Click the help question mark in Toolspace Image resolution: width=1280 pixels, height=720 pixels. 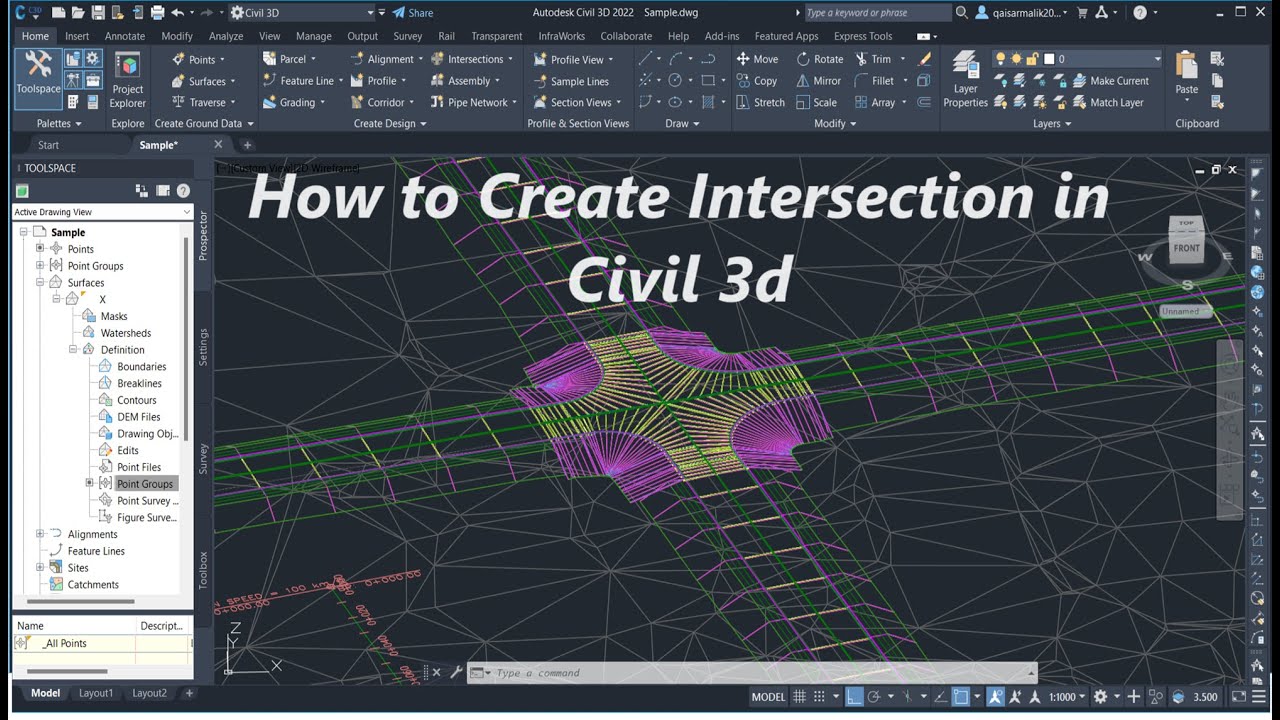click(183, 190)
